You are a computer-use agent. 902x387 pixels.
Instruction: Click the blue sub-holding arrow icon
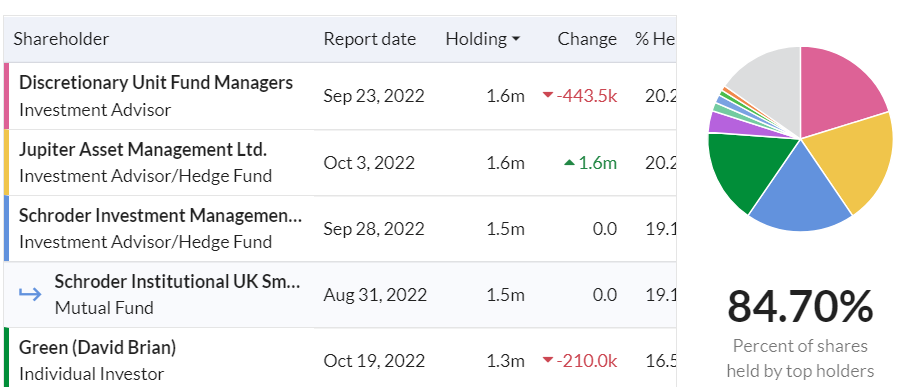click(30, 294)
